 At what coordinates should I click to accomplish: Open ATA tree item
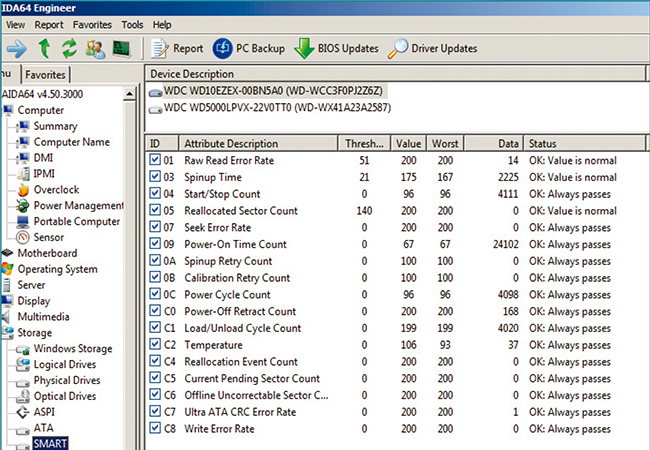[x=44, y=428]
